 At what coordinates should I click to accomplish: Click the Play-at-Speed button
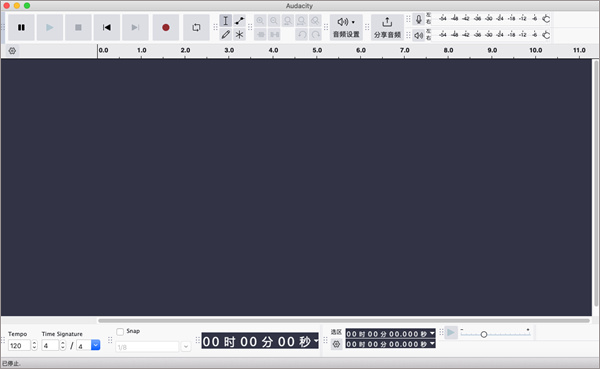tap(451, 332)
